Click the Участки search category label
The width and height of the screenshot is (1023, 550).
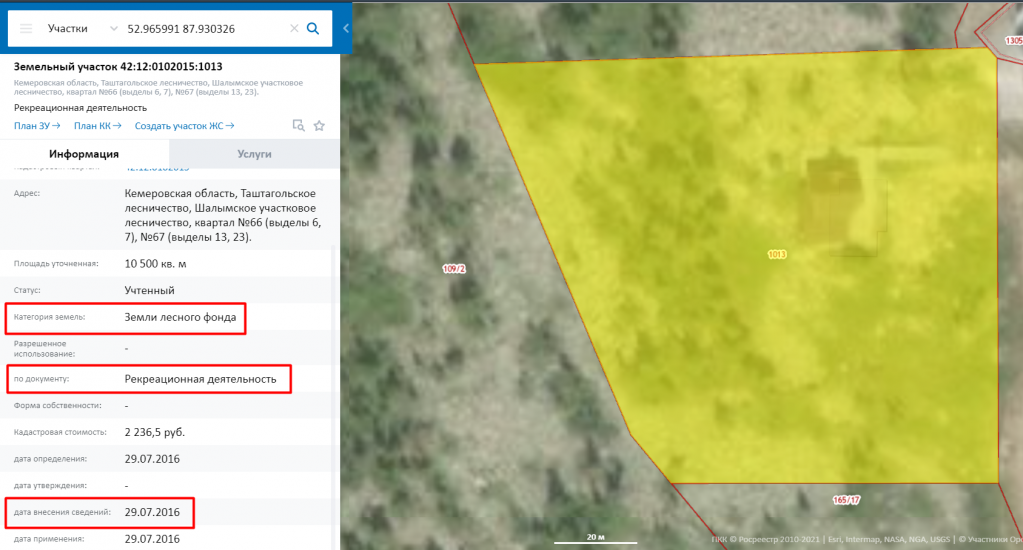(x=68, y=29)
